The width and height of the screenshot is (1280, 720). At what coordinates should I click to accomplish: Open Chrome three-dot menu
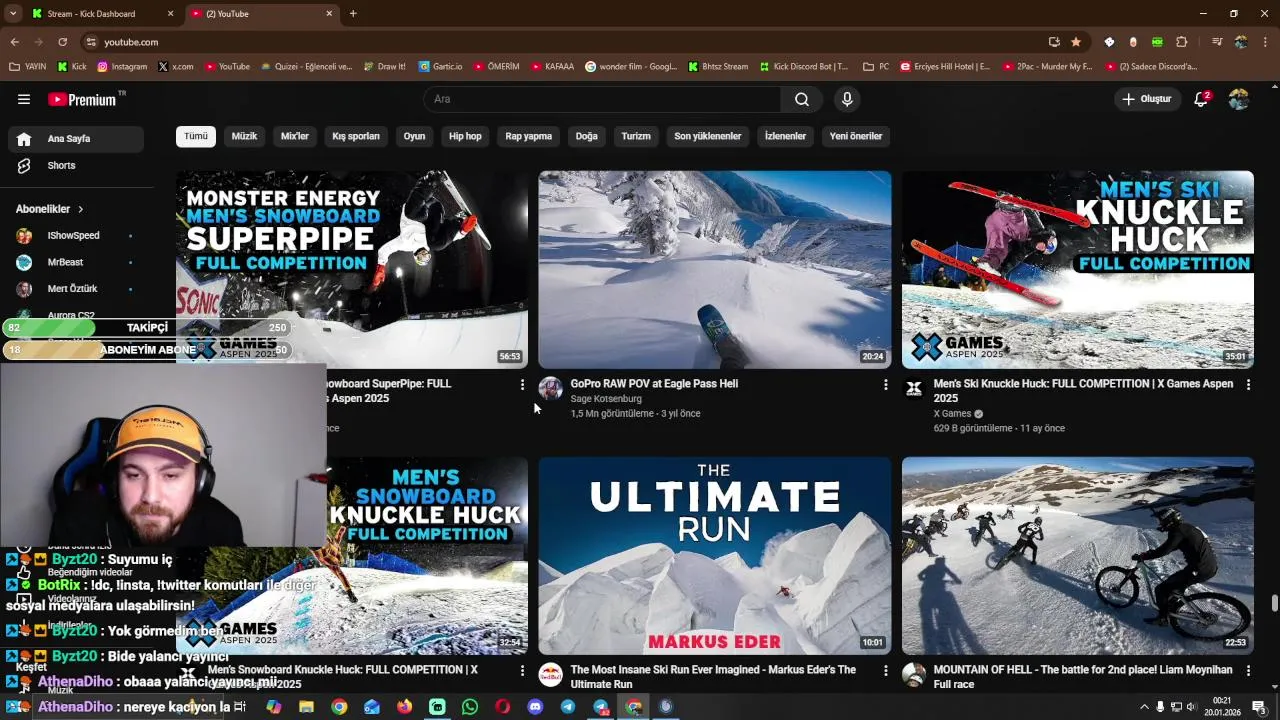(x=1266, y=42)
